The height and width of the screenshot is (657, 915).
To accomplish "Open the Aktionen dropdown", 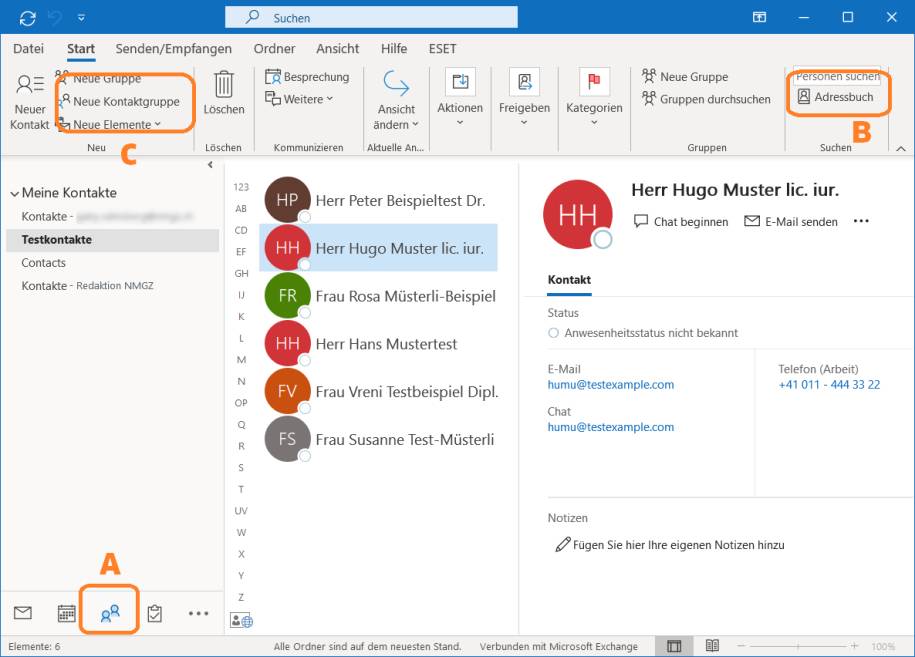I will coord(460,97).
